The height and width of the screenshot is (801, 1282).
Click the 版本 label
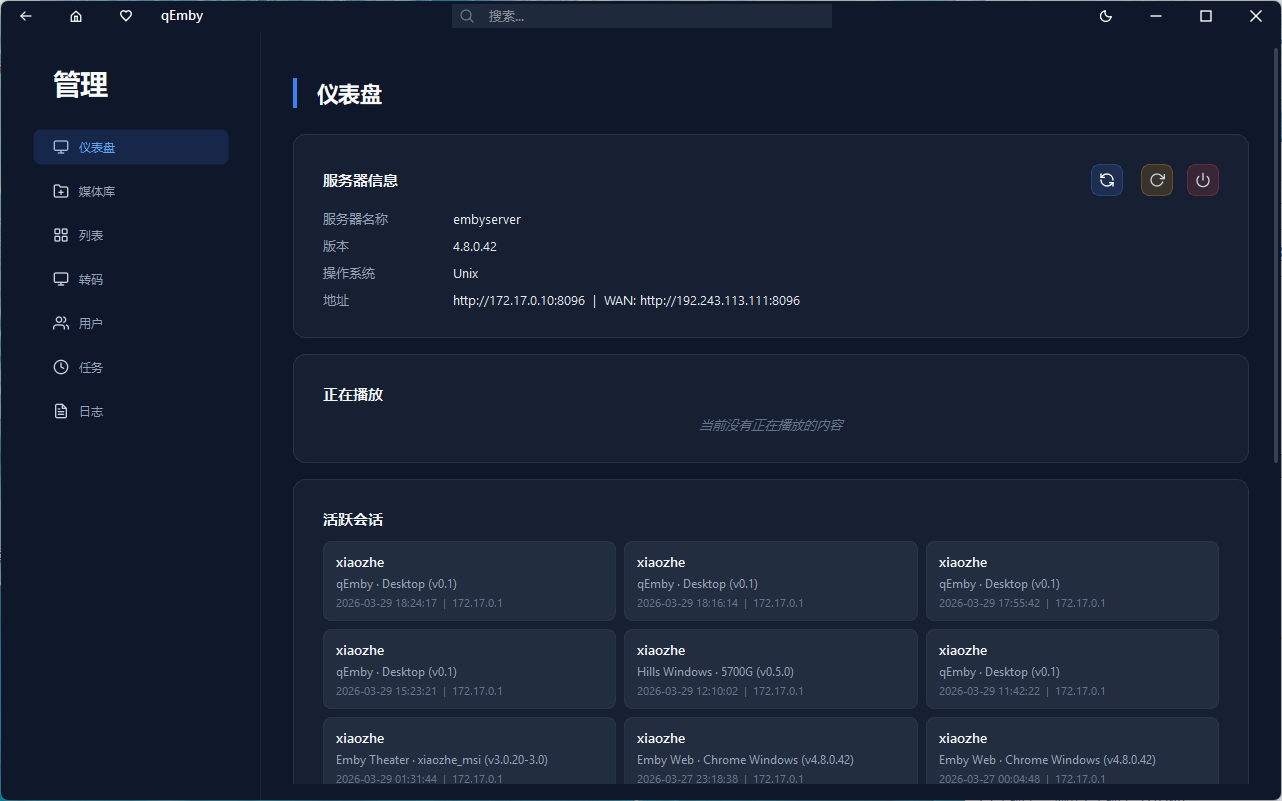click(x=336, y=246)
